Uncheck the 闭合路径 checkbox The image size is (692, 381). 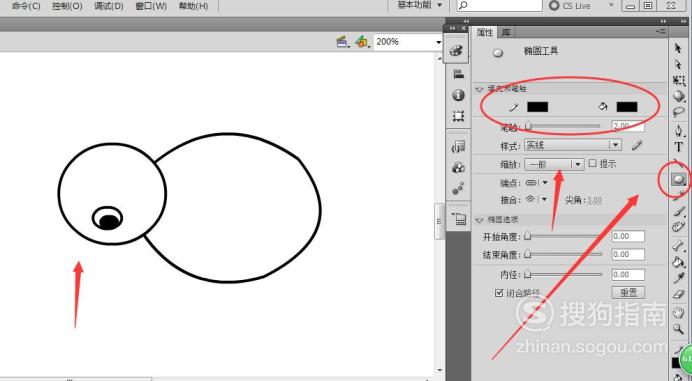pyautogui.click(x=499, y=293)
